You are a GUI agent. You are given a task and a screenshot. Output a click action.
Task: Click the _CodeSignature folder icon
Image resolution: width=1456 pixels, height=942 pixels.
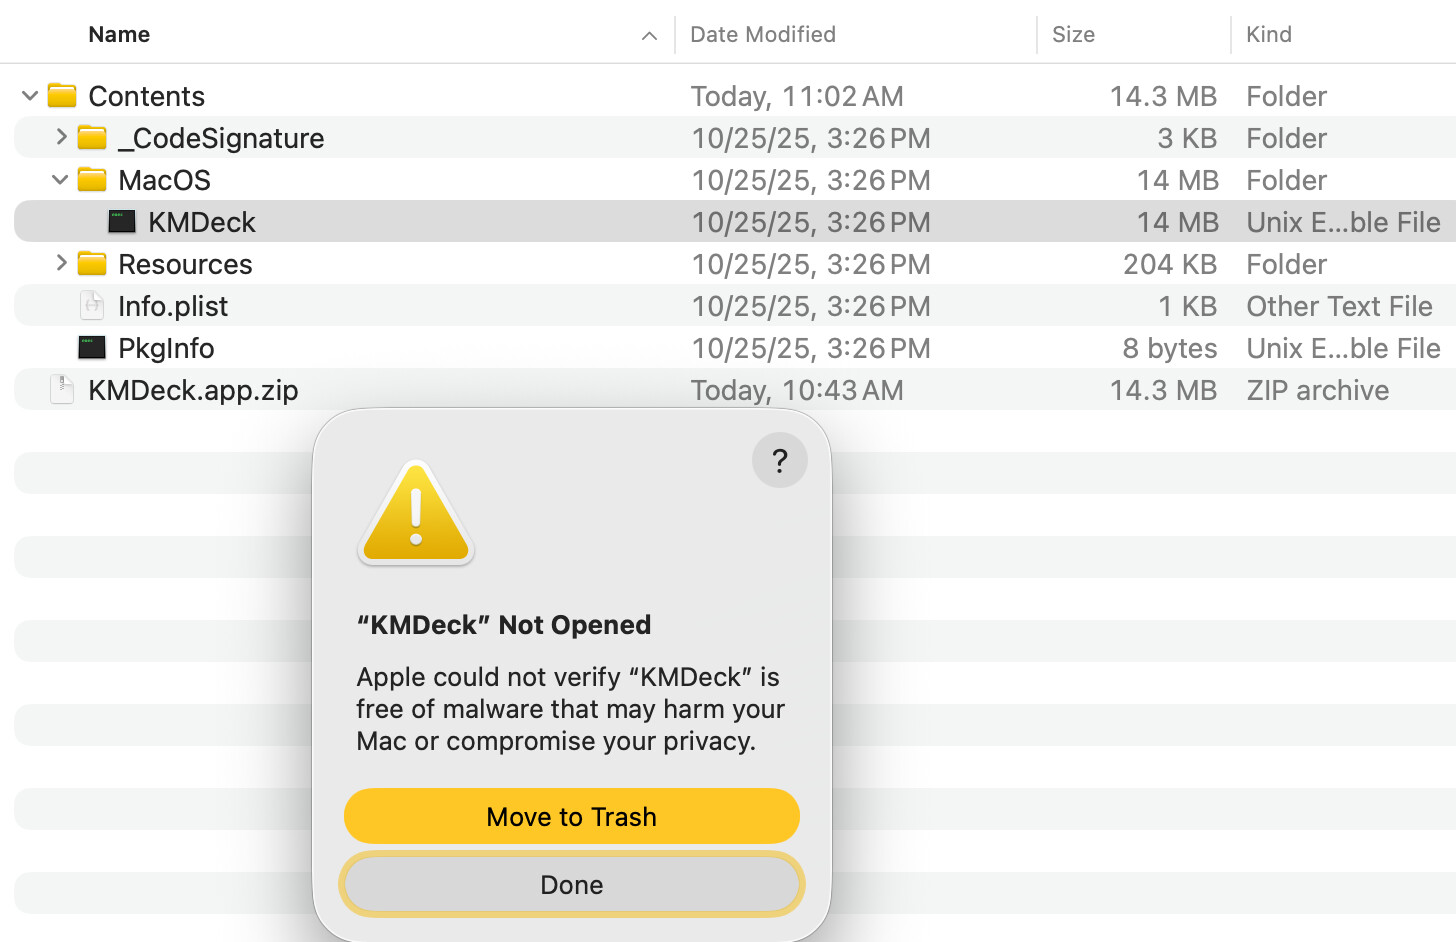(92, 138)
